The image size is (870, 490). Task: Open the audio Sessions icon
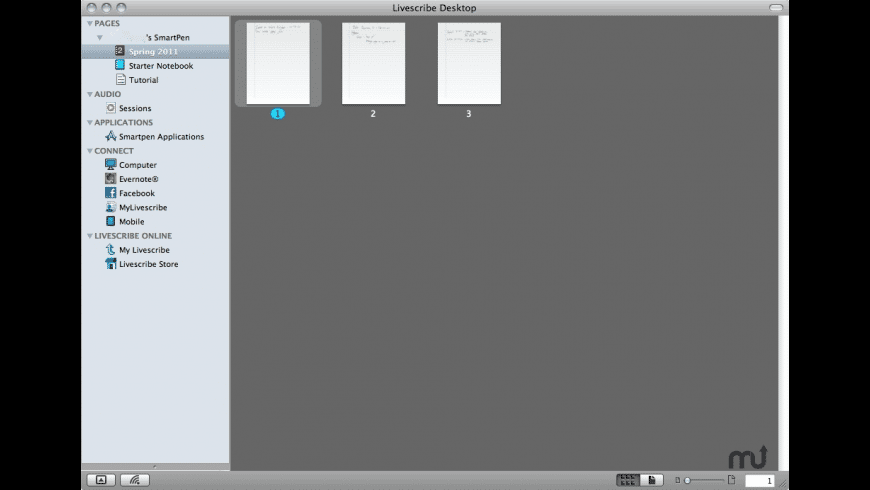110,108
